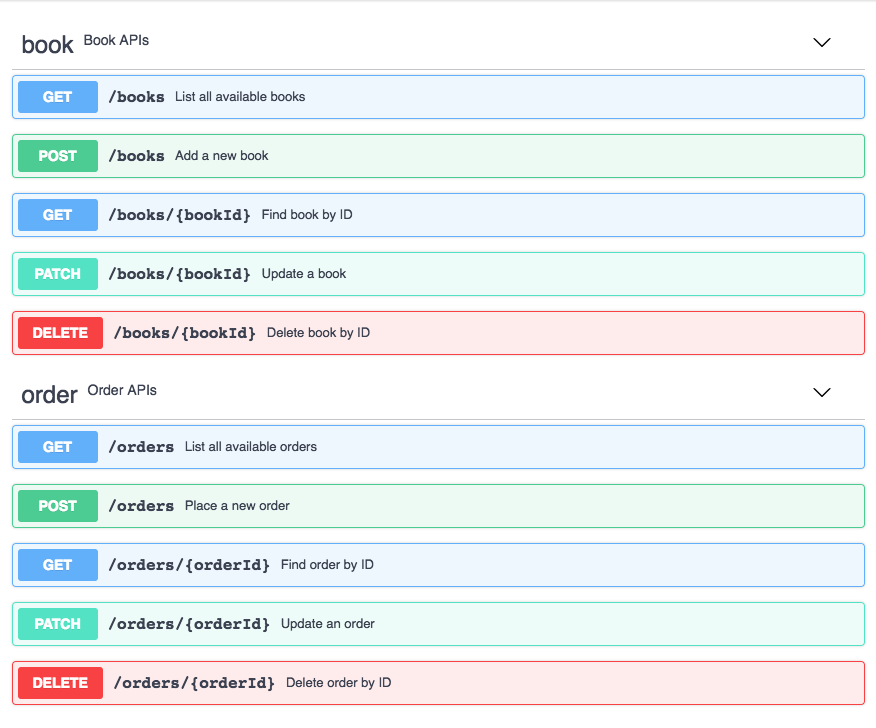Screen dimensions: 876x728
Task: Expand the List all available books operation
Action: [439, 97]
